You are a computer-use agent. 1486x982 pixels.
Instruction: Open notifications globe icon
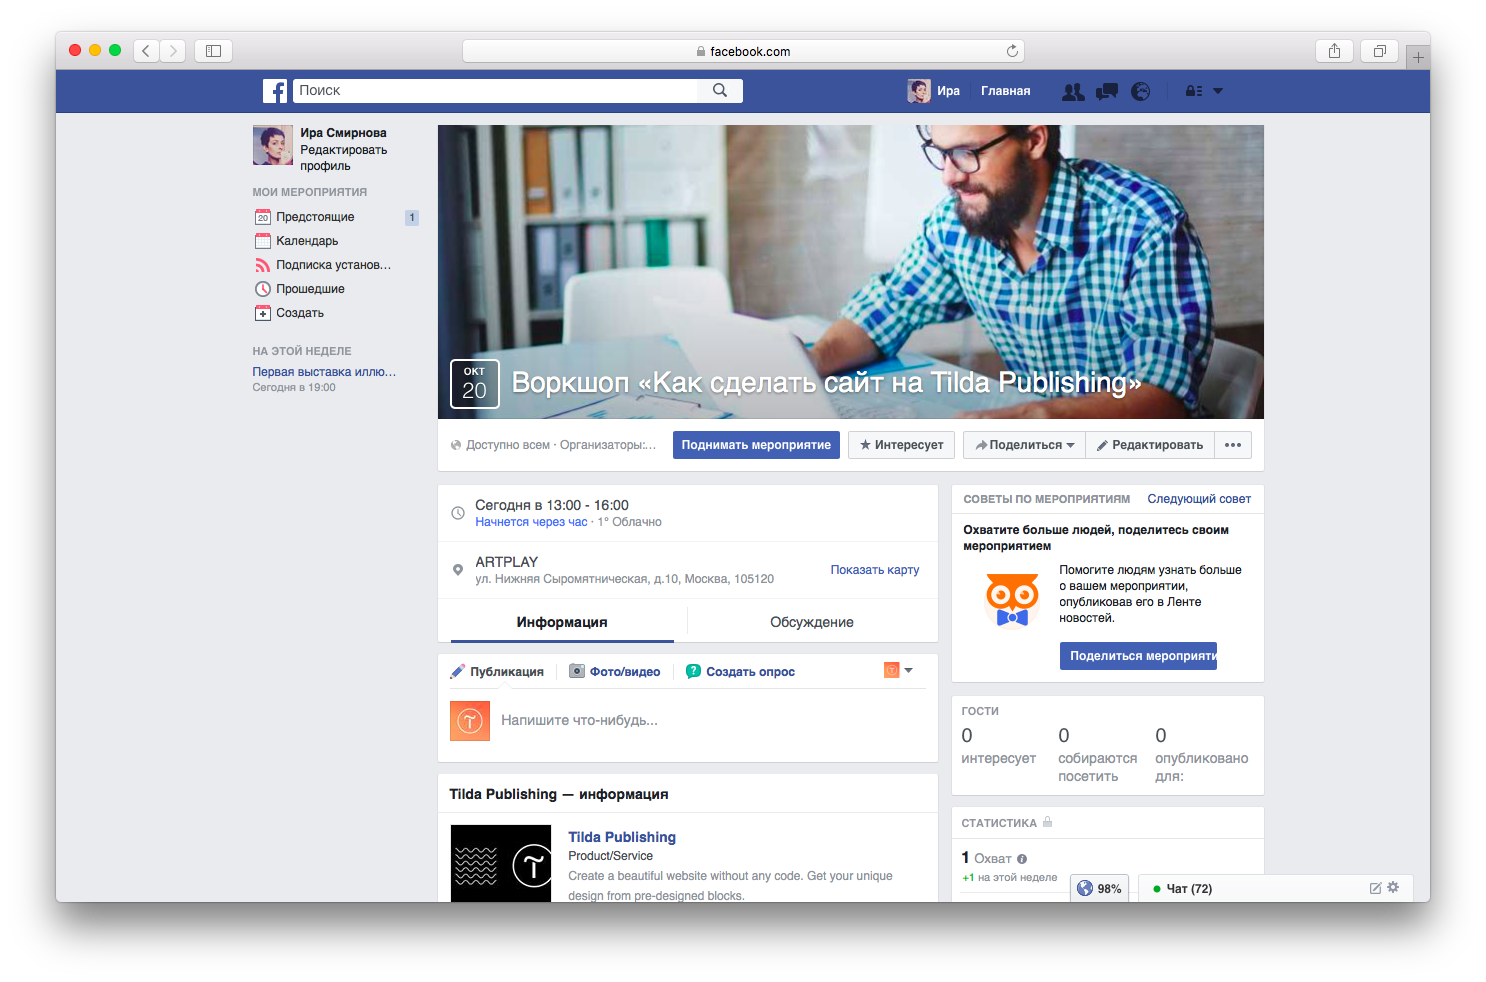[x=1140, y=91]
